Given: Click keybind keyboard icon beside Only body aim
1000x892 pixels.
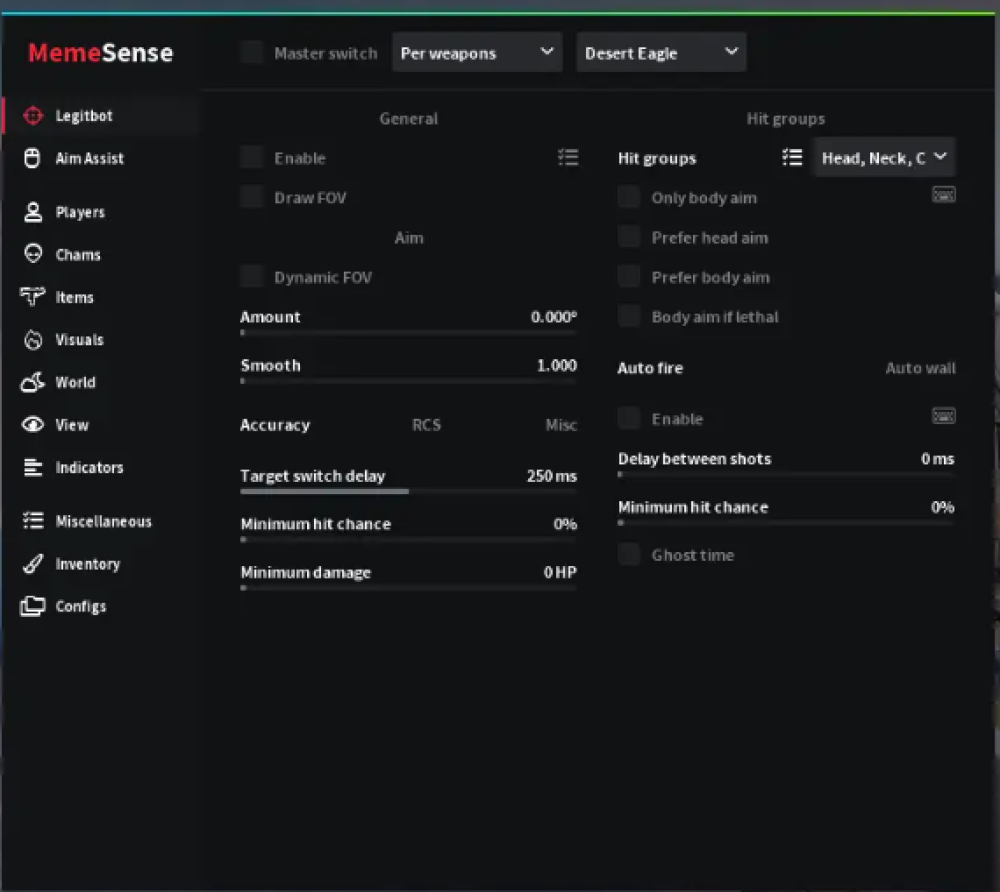Looking at the screenshot, I should coord(943,195).
